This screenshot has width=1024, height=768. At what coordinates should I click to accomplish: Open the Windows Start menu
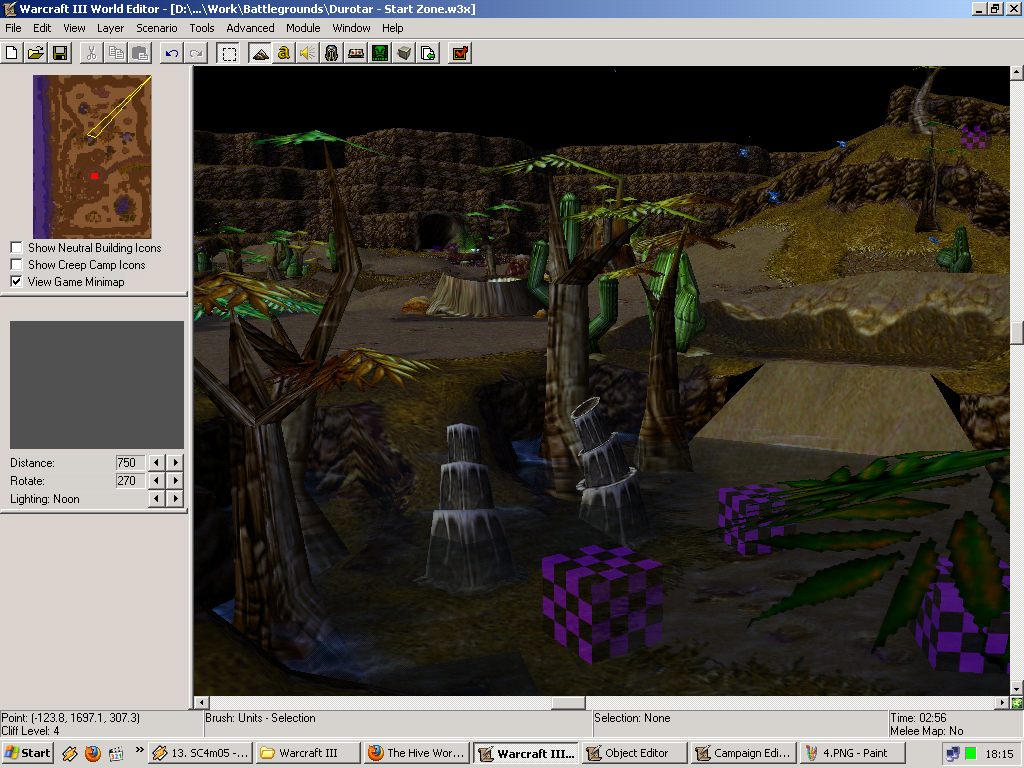point(27,753)
